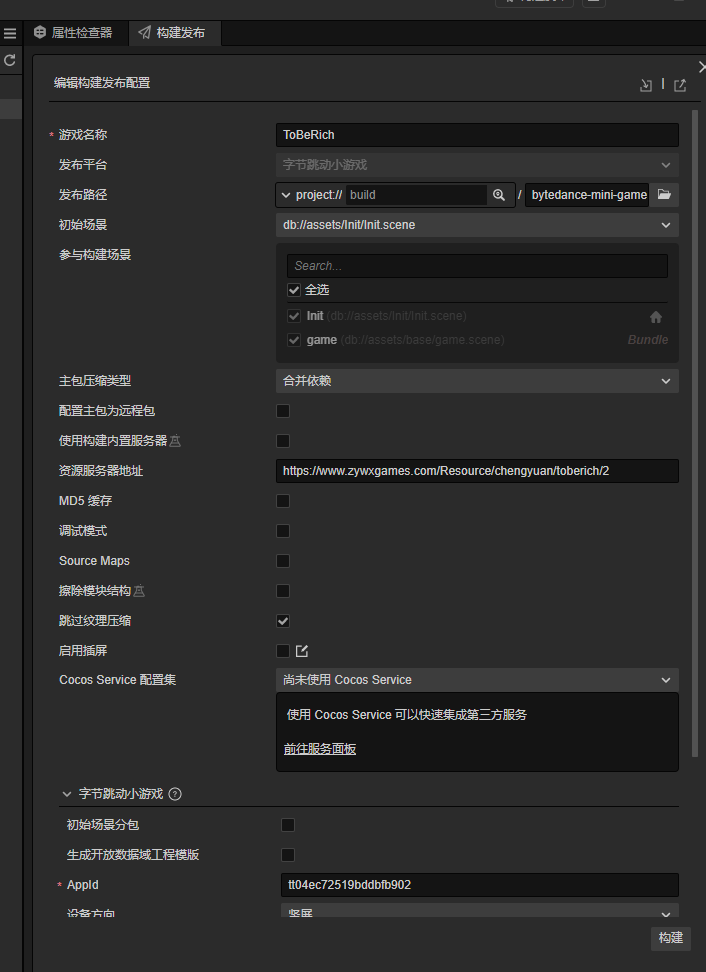This screenshot has width=706, height=972.
Task: Uncheck 跳过纹理压缩 checkbox
Action: (283, 621)
